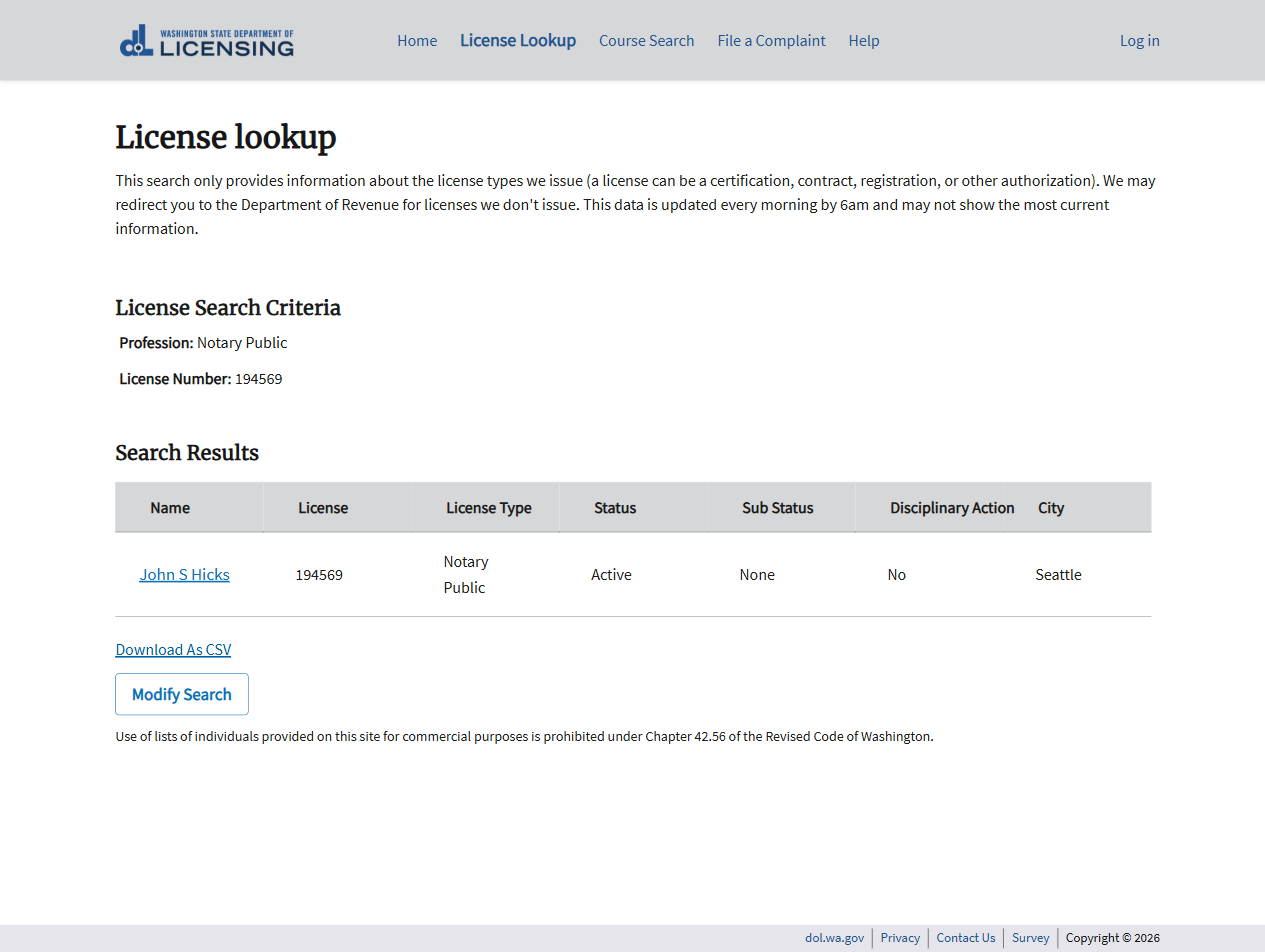This screenshot has width=1265, height=952.
Task: Click the Profession: Notary Public criteria line
Action: 203,343
